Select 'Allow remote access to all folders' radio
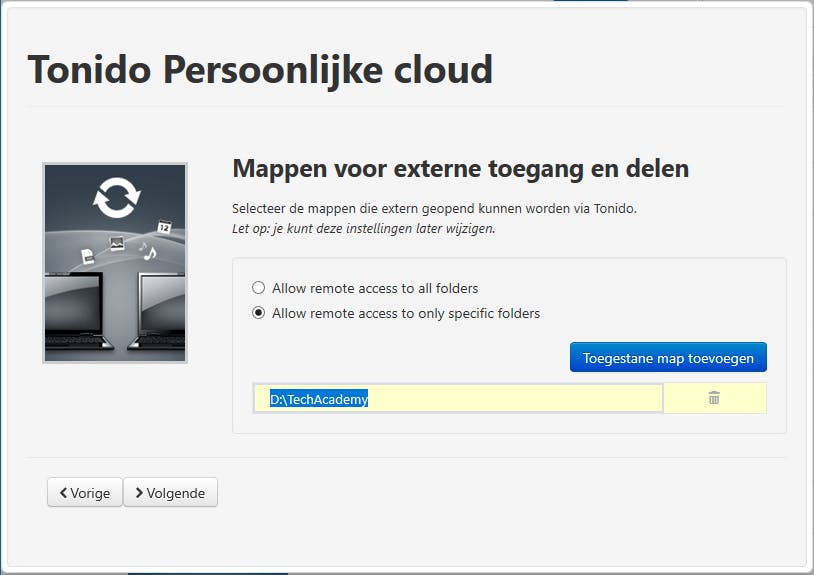Viewport: 814px width, 575px height. (x=258, y=288)
